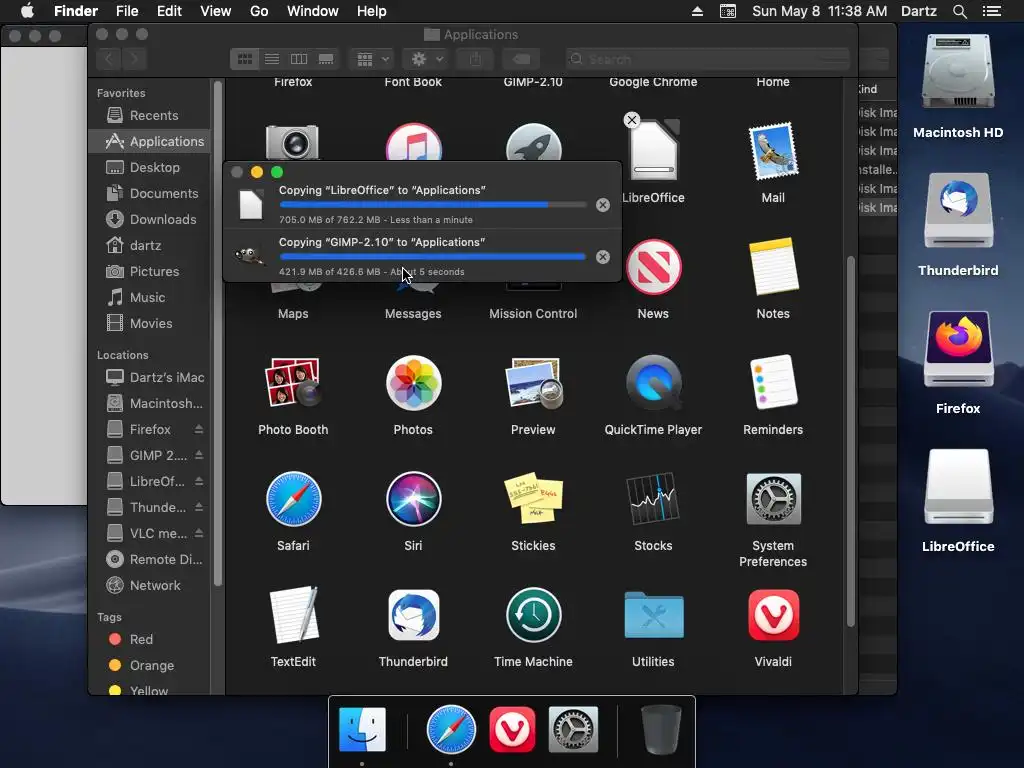The height and width of the screenshot is (768, 1024).
Task: Go back in Finder toolbar
Action: [109, 59]
